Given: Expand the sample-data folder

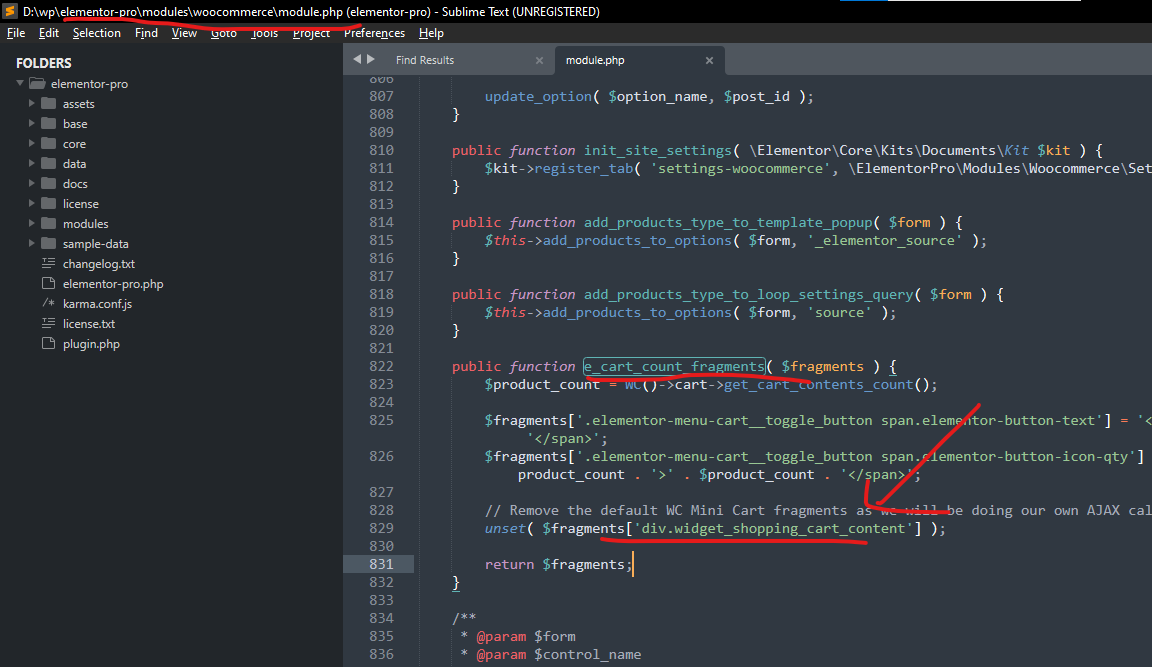Looking at the screenshot, I should (x=32, y=243).
